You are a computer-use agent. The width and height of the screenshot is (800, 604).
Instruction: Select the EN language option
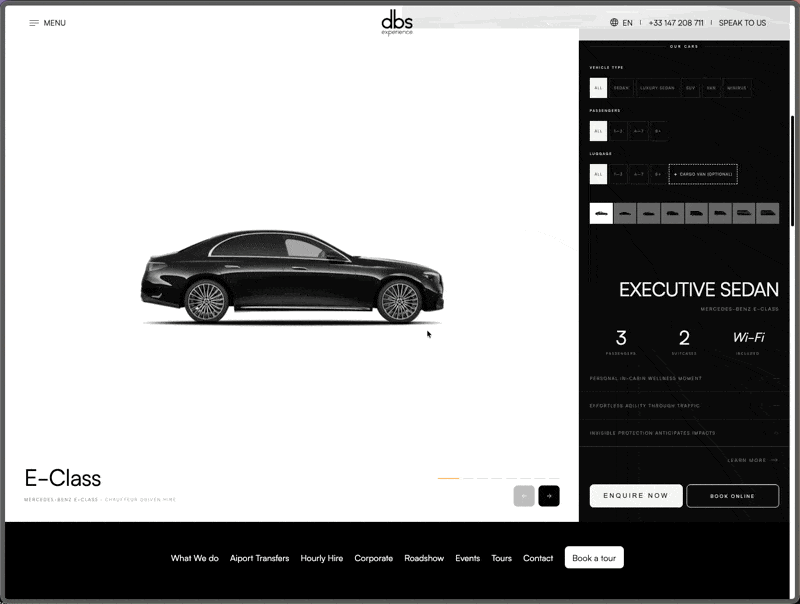pos(628,23)
